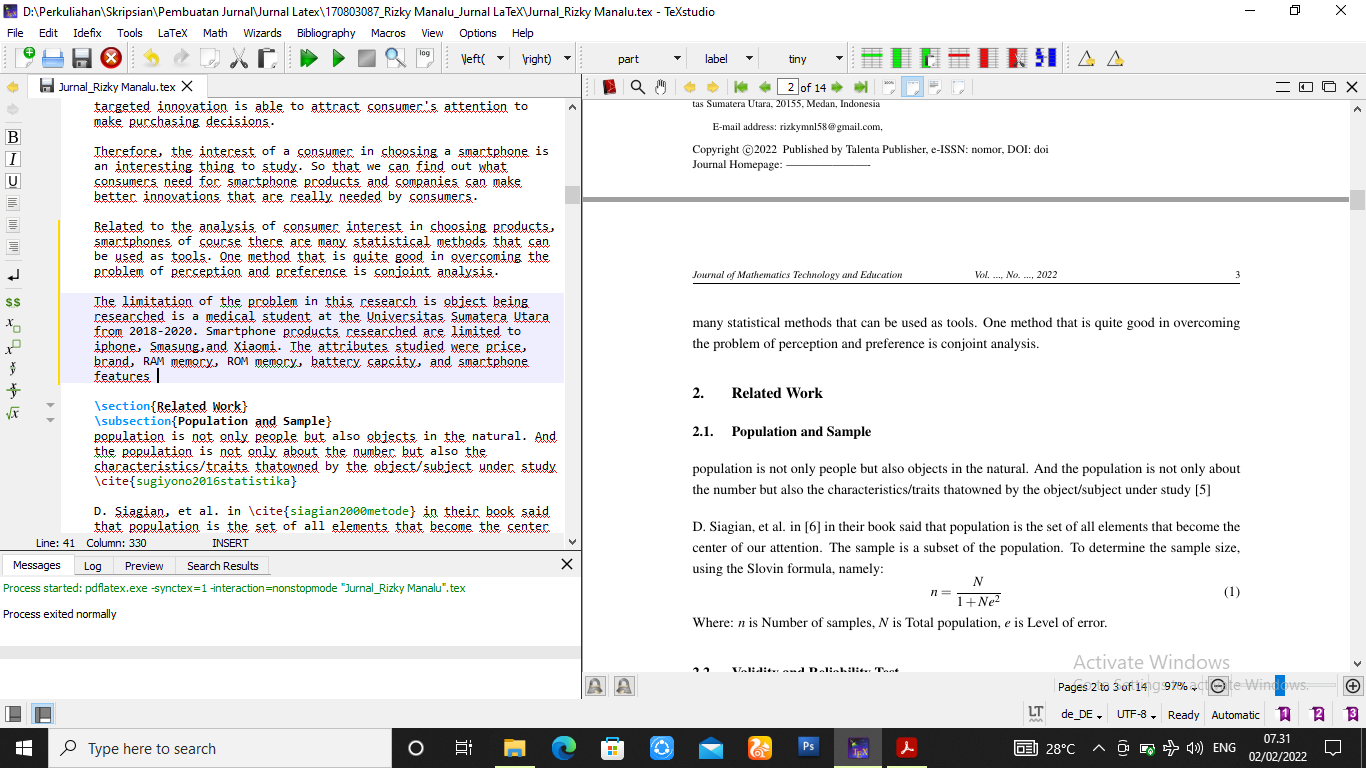The width and height of the screenshot is (1366, 768).
Task: Toggle fit-to-width page view icon
Action: 912,87
